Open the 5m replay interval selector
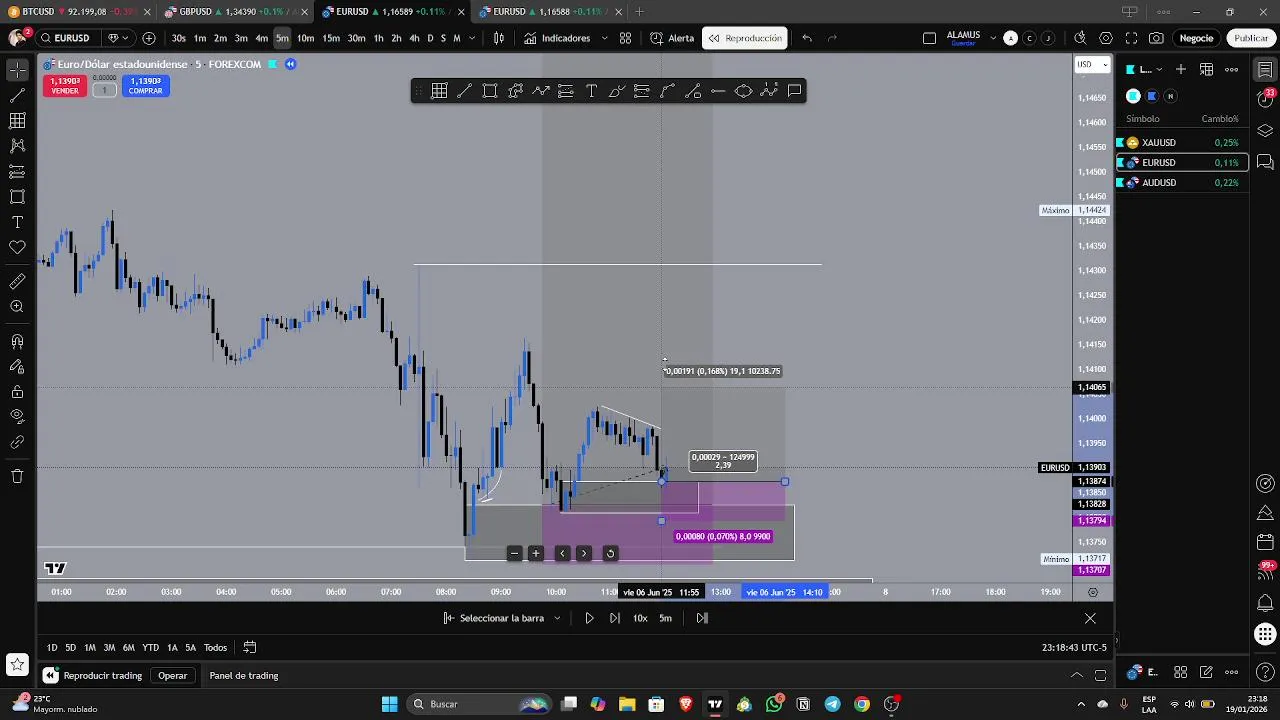 tap(665, 618)
